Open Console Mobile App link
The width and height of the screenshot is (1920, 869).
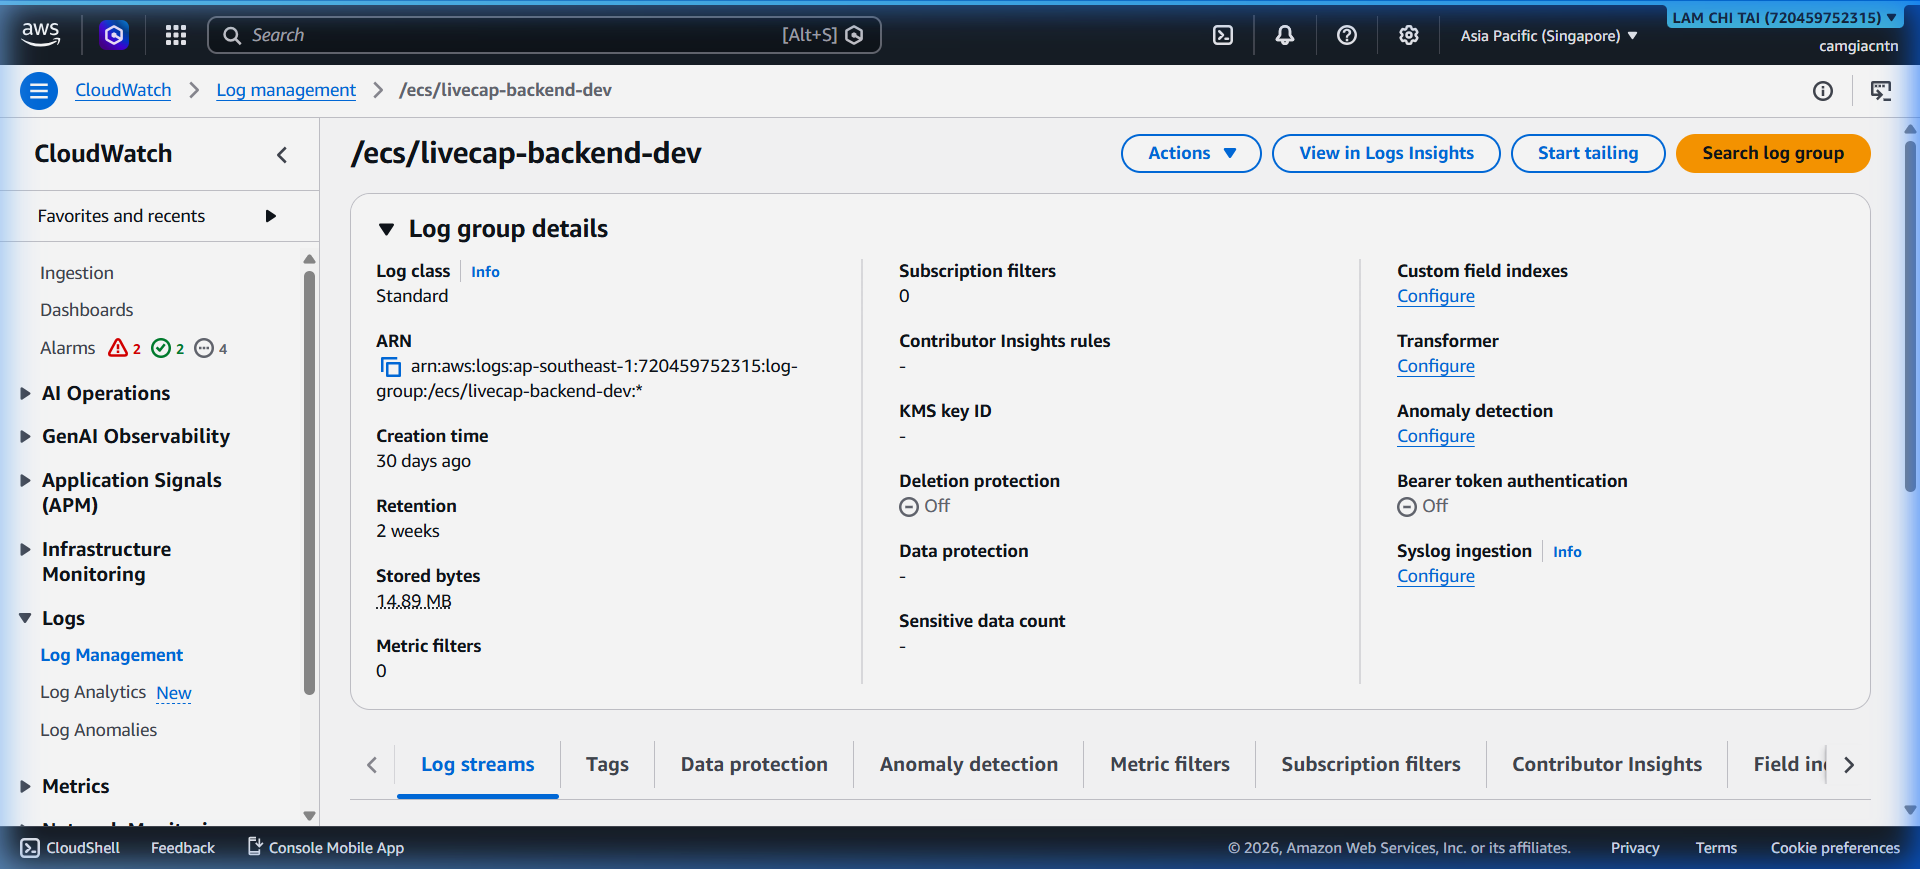click(x=326, y=847)
